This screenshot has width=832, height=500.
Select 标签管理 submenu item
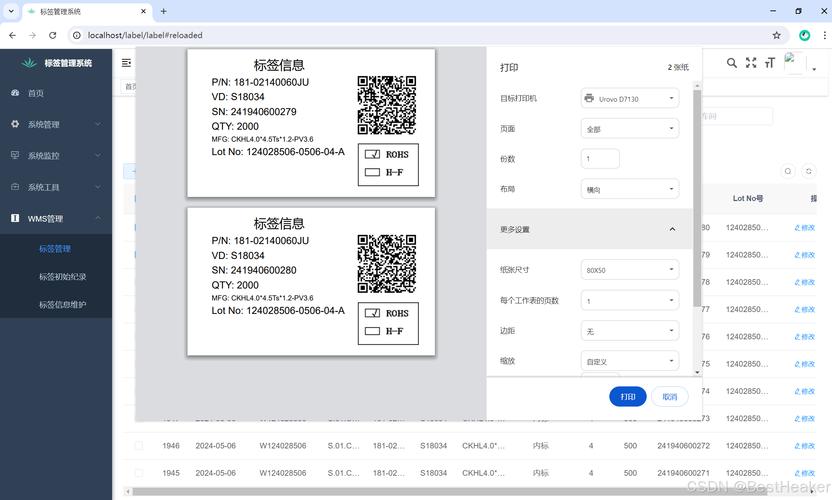click(x=56, y=248)
